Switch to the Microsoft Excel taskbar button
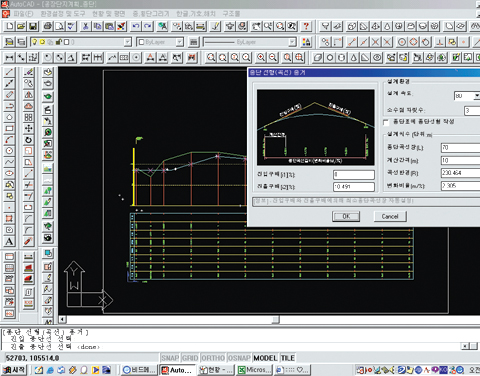This screenshot has width=480, height=376. point(254,370)
